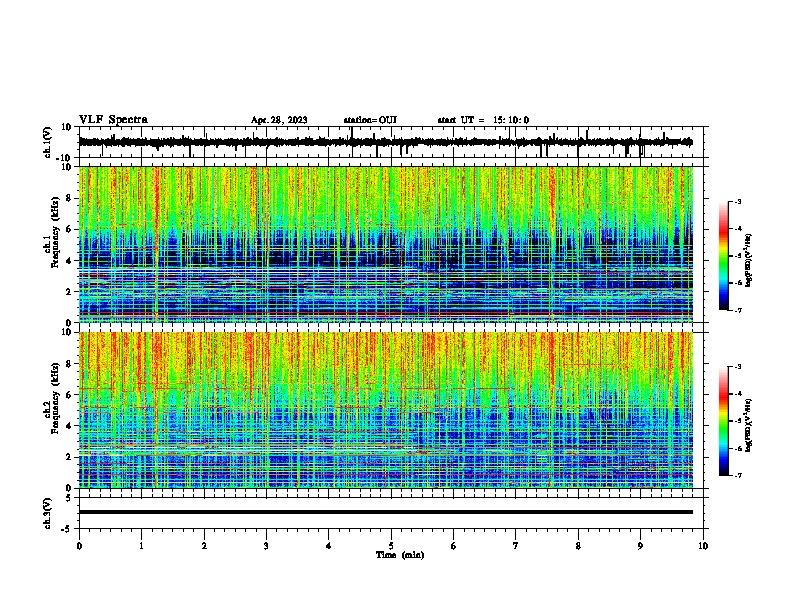This screenshot has height=612, width=792.
Task: Click the ch.1 color bar log(PSD) label
Action: (749, 261)
